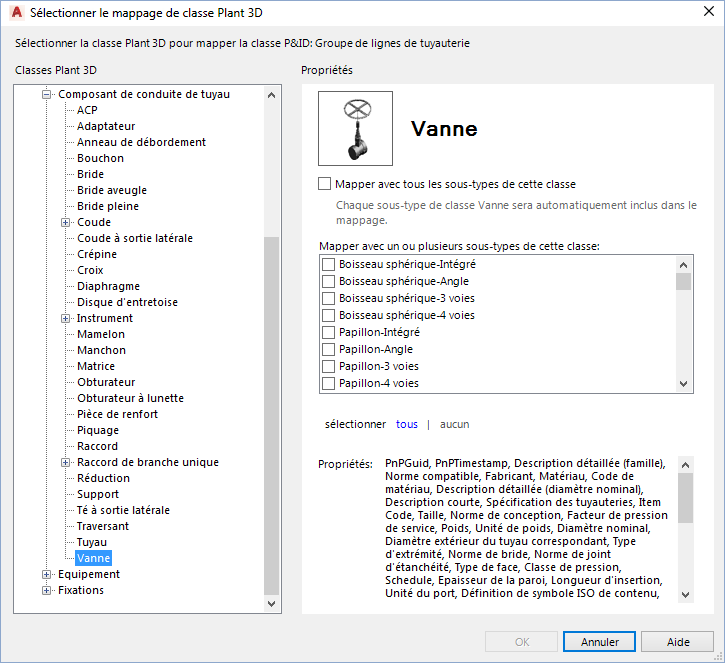The height and width of the screenshot is (663, 725).
Task: Check Boisseau sphérique-3 voies sub-type
Action: coord(328,298)
